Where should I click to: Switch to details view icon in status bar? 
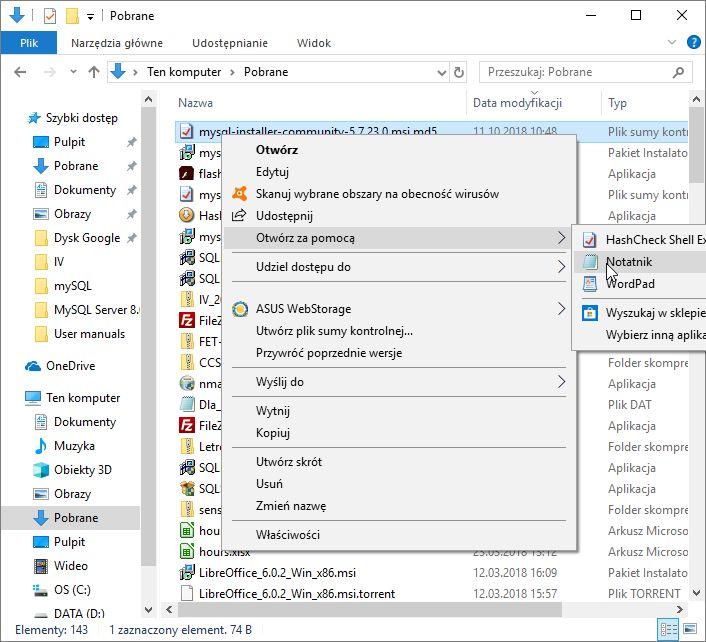coord(669,629)
